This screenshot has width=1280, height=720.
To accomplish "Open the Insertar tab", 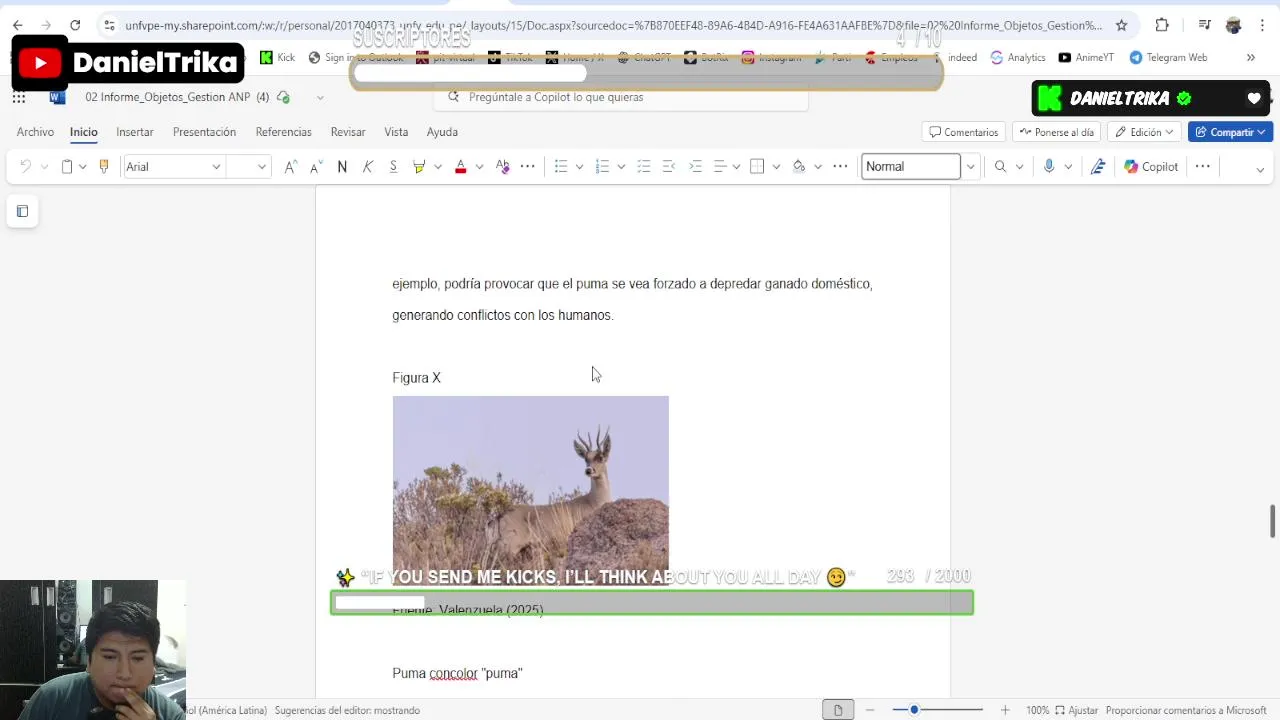I will coord(135,132).
